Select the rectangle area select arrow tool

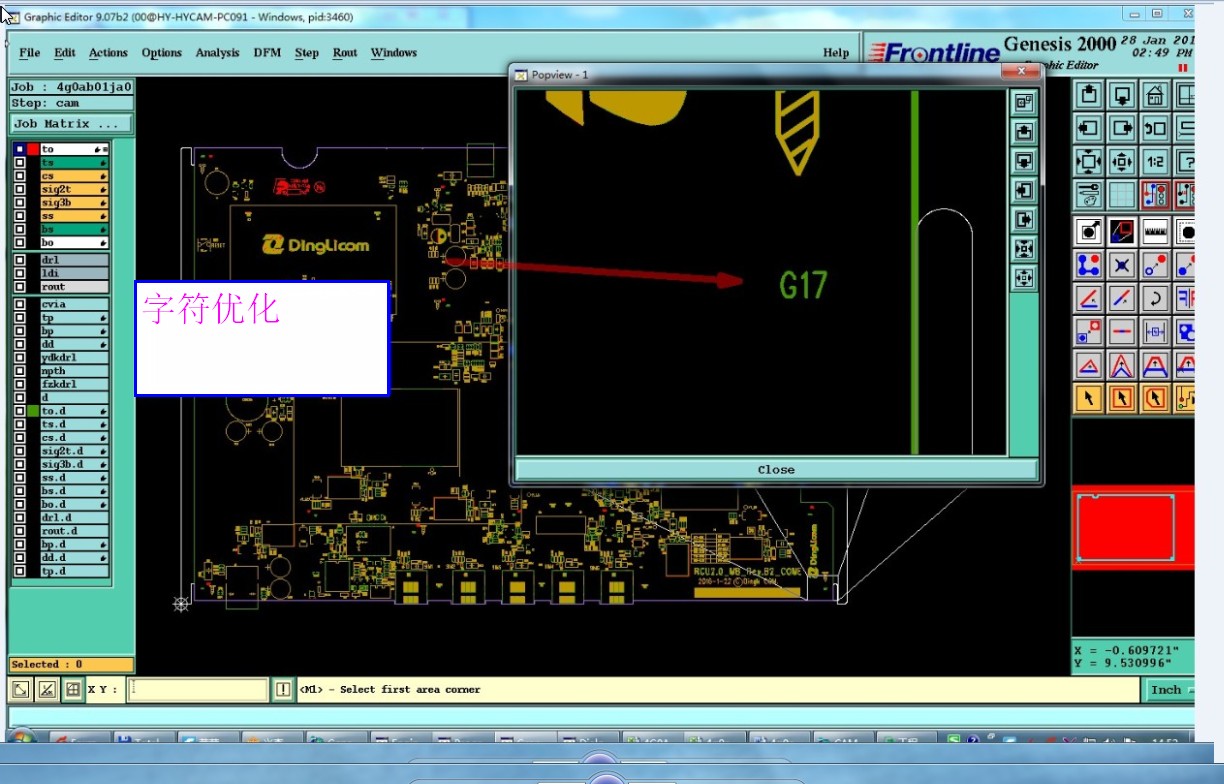(x=1121, y=398)
